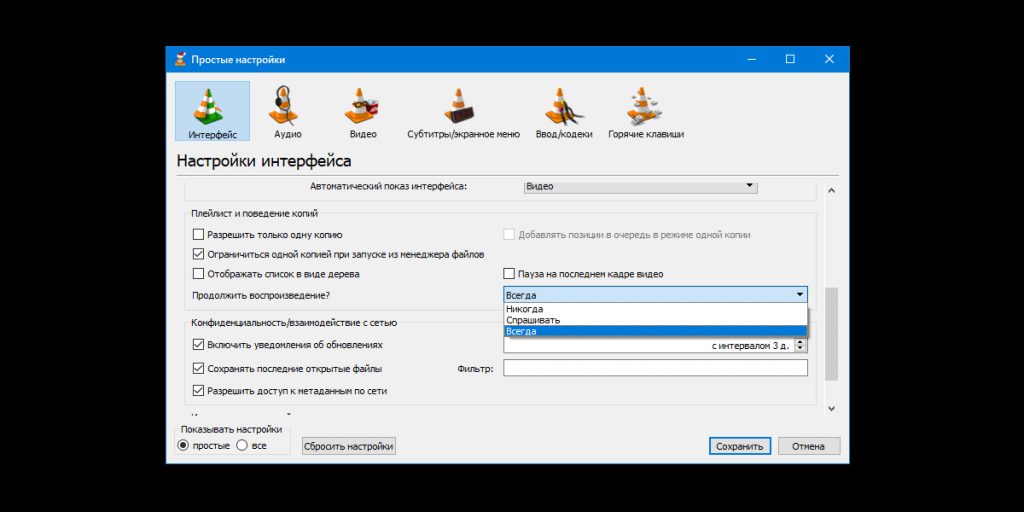Click the scrollbar down arrow
The width and height of the screenshot is (1024, 512).
pyautogui.click(x=831, y=408)
